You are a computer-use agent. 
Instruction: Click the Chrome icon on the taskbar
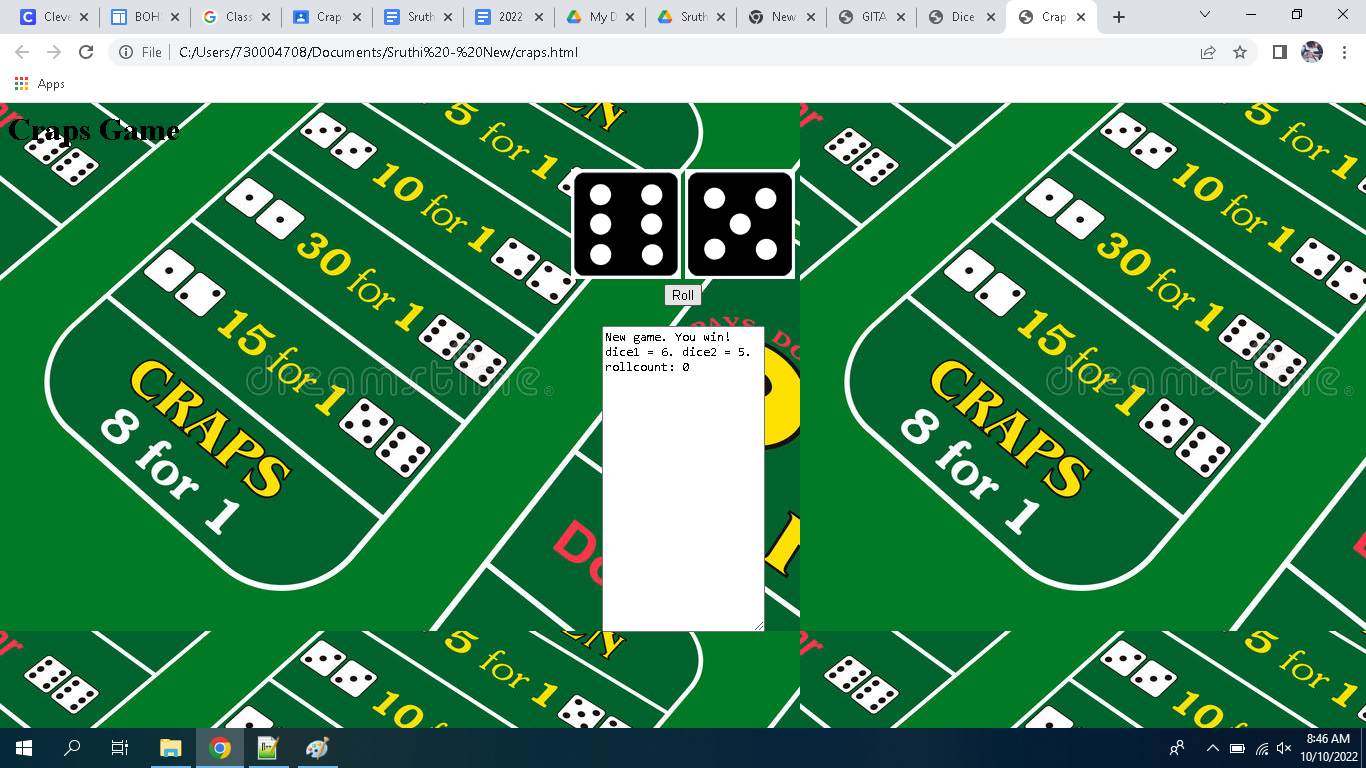(220, 748)
